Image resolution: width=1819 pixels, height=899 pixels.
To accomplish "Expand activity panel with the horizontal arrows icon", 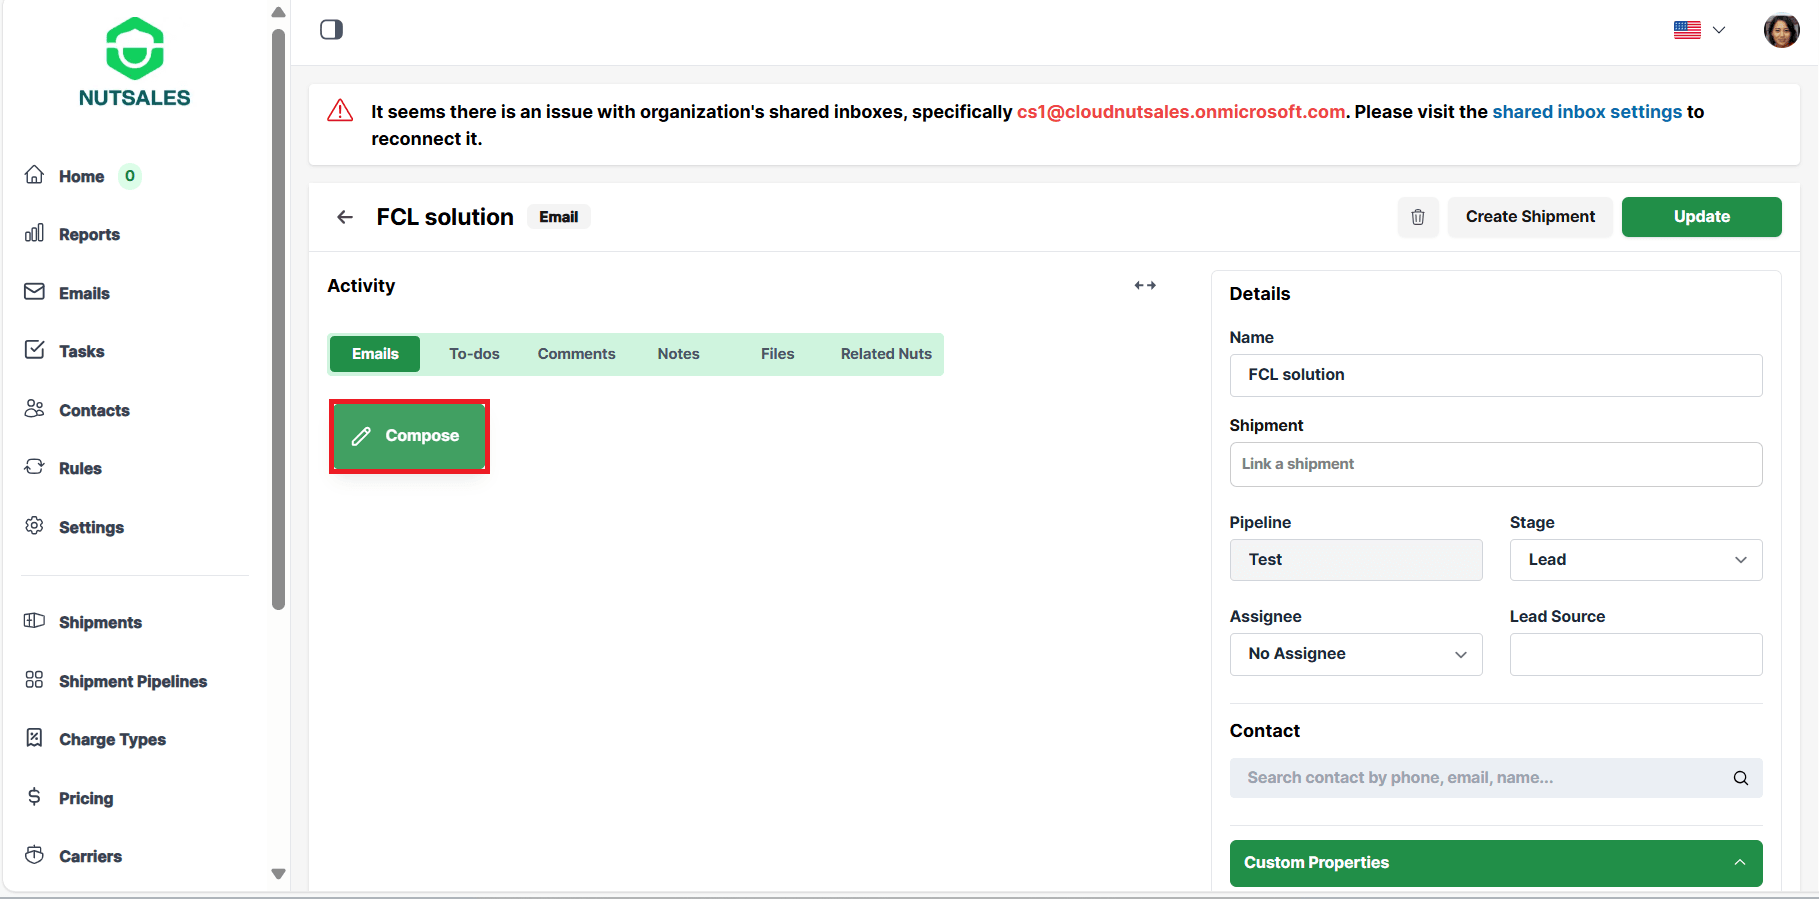I will (x=1145, y=286).
